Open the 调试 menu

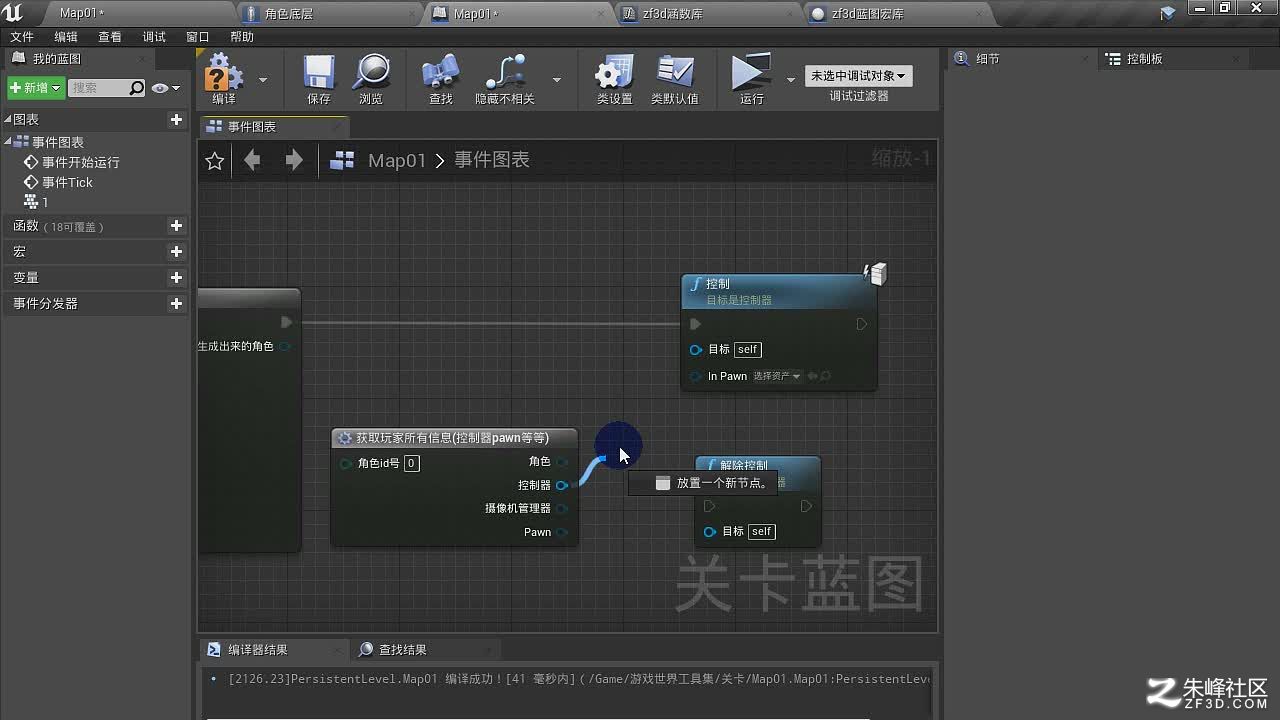pos(154,37)
